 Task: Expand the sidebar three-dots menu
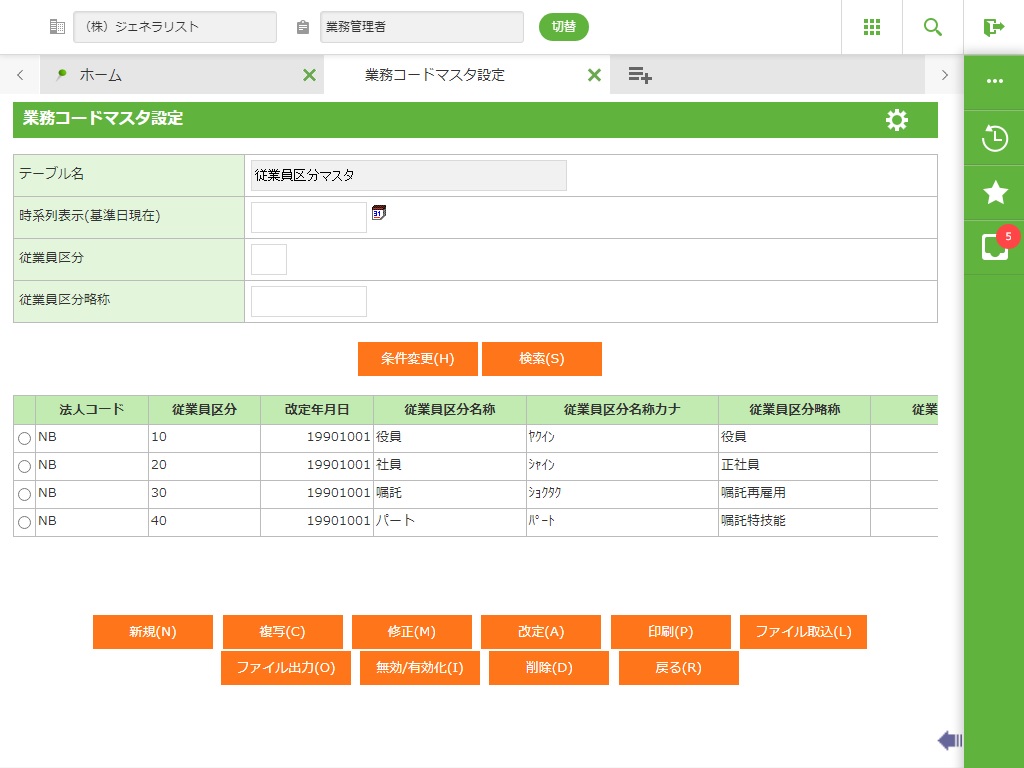994,81
